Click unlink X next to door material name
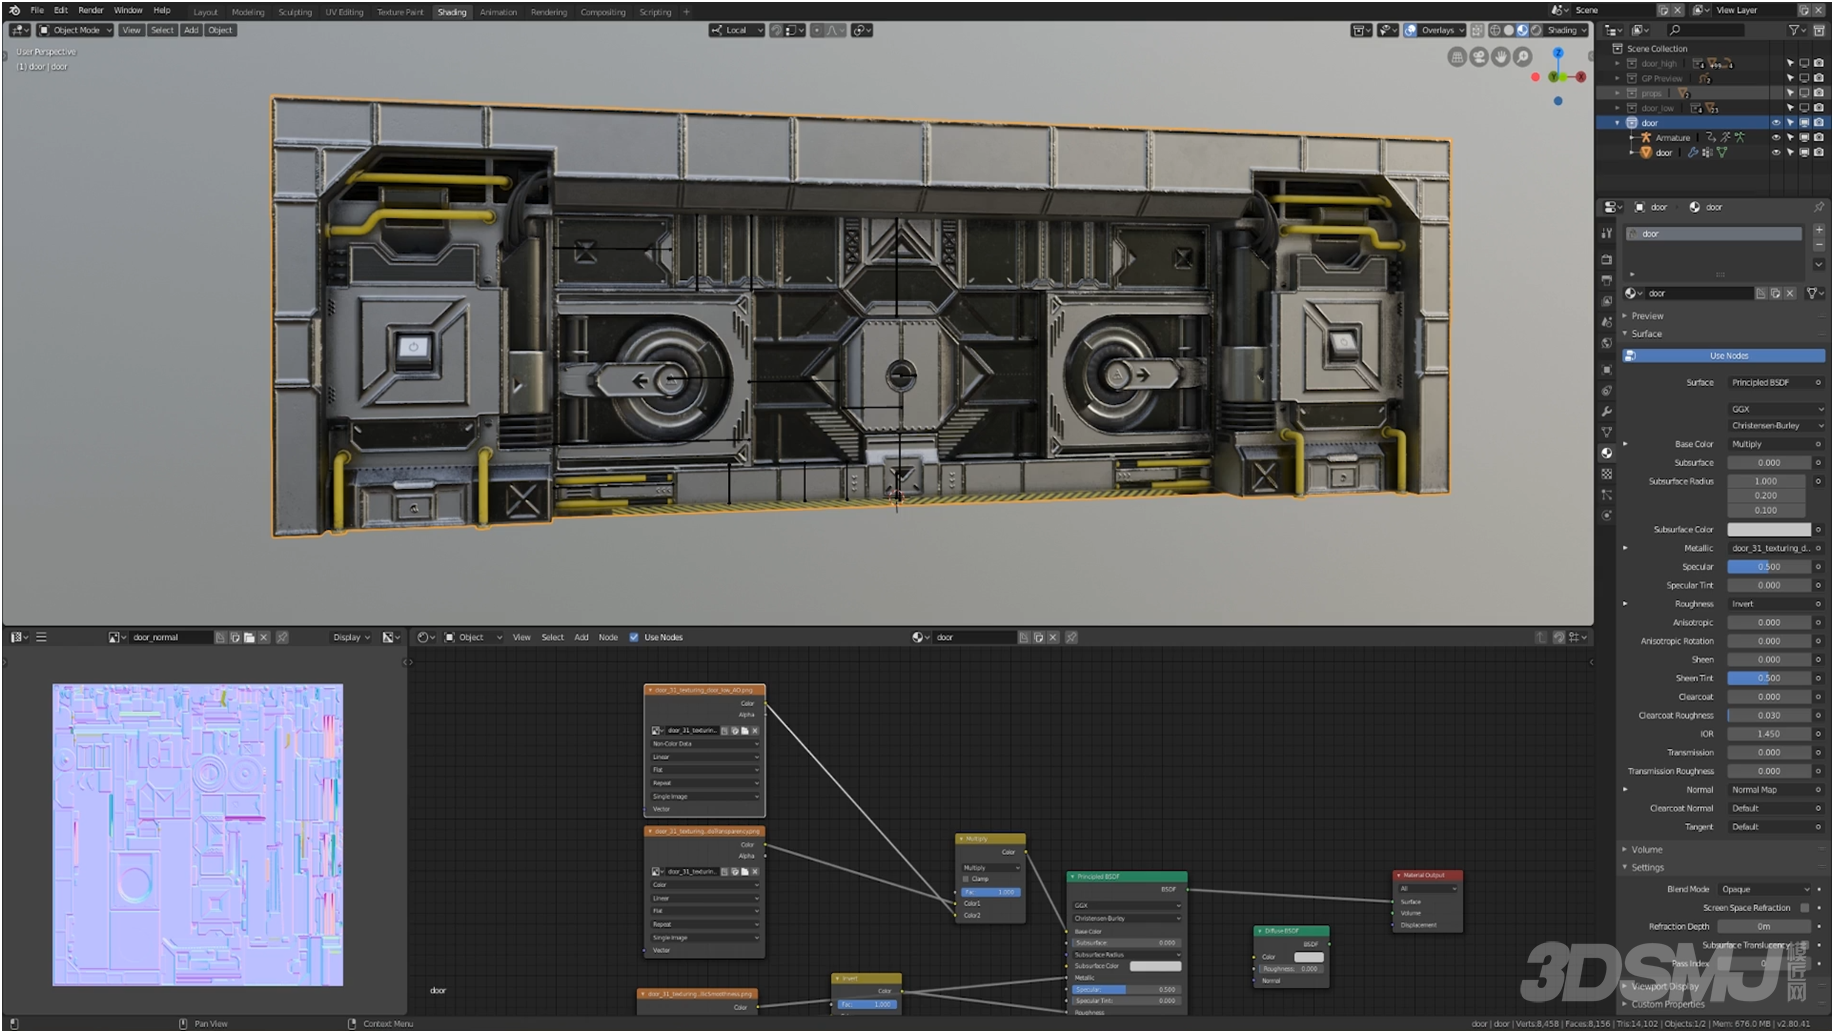This screenshot has height=1033, width=1834. pyautogui.click(x=1790, y=293)
